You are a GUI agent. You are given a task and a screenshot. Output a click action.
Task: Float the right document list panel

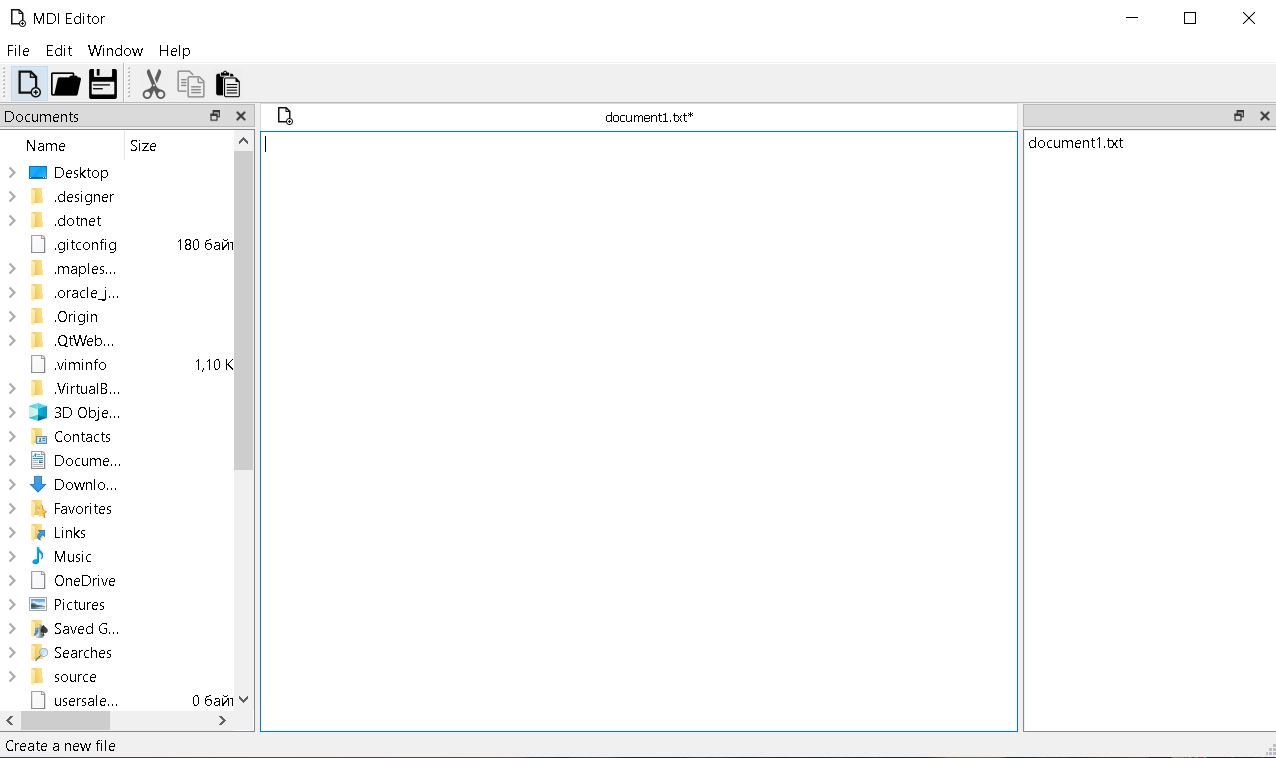point(1239,116)
